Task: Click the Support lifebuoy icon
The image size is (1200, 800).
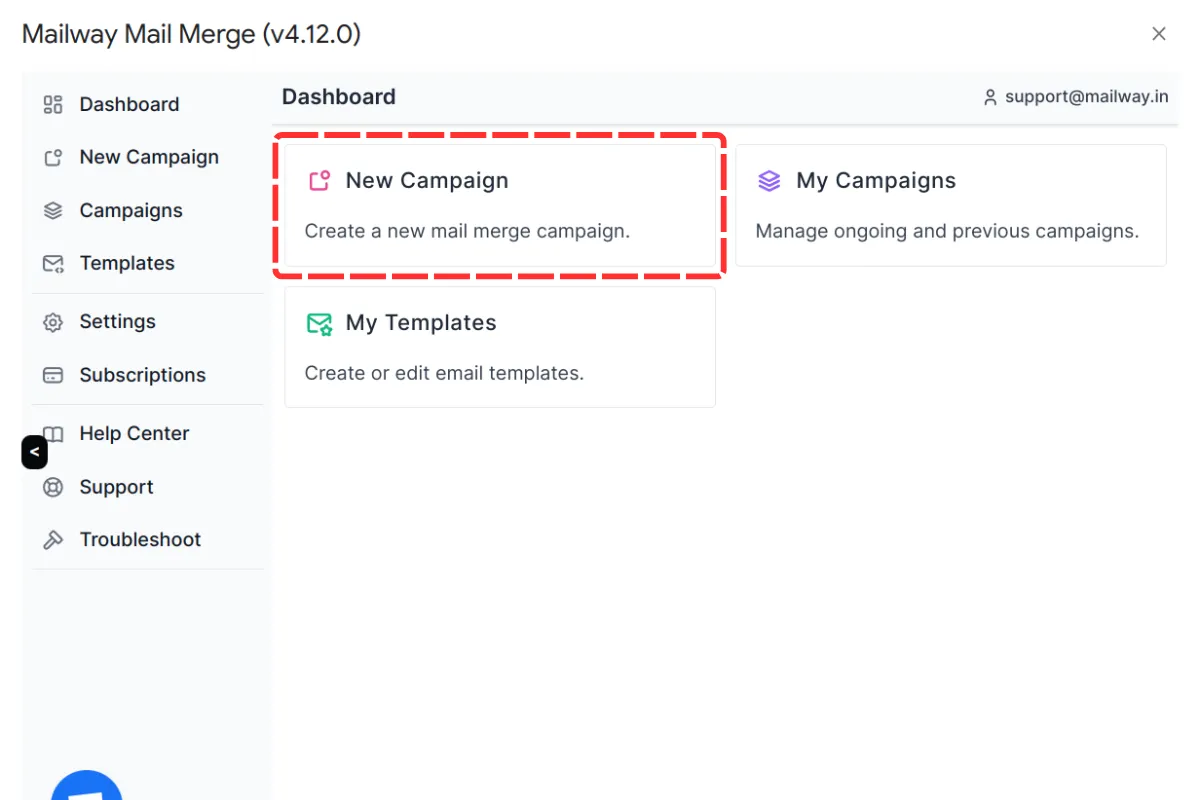Action: (x=52, y=486)
